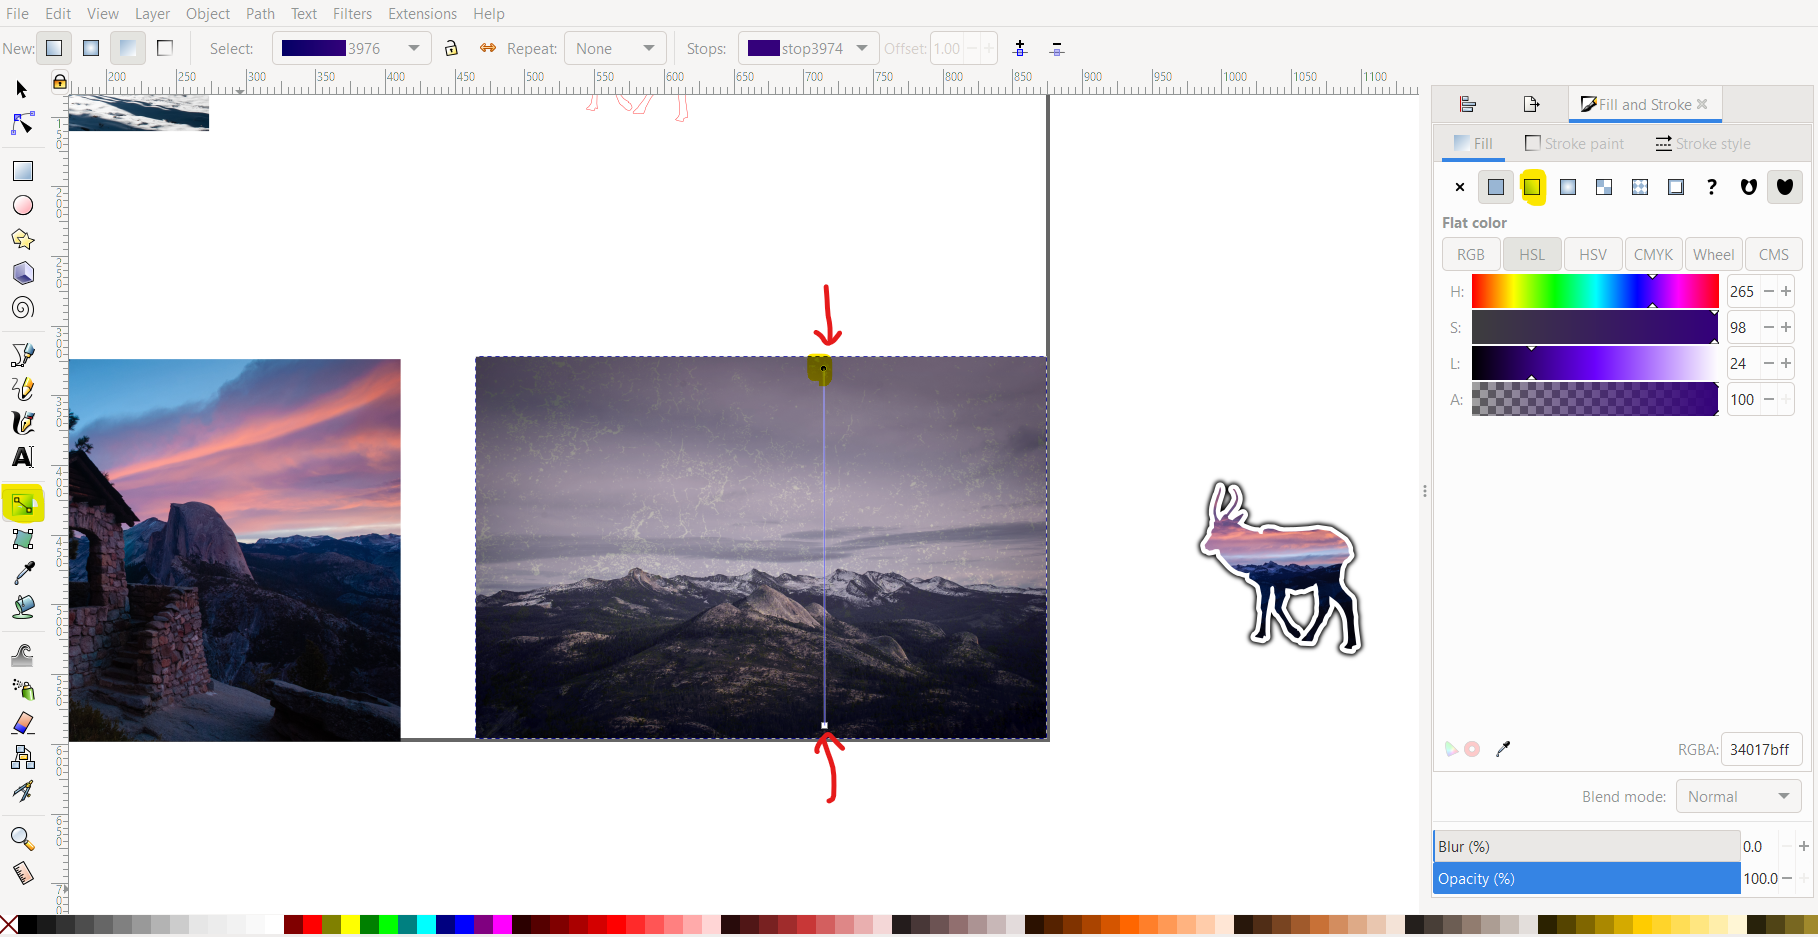The height and width of the screenshot is (937, 1818).
Task: Activate the Calligraphy tool
Action: [22, 422]
